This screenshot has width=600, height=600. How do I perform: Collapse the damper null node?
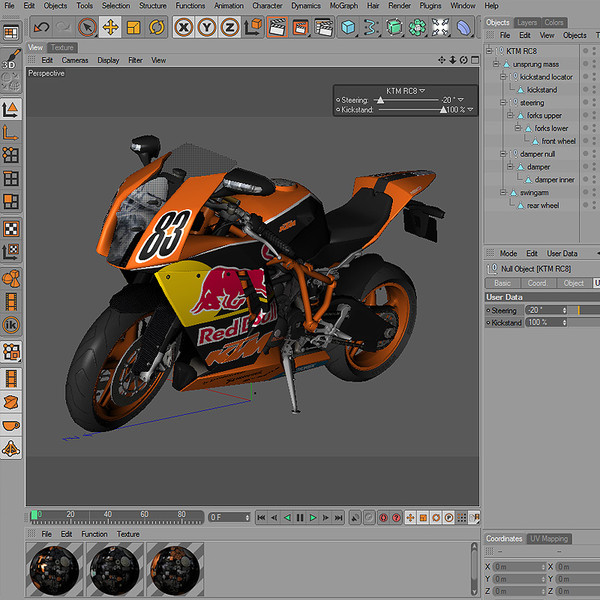[503, 153]
